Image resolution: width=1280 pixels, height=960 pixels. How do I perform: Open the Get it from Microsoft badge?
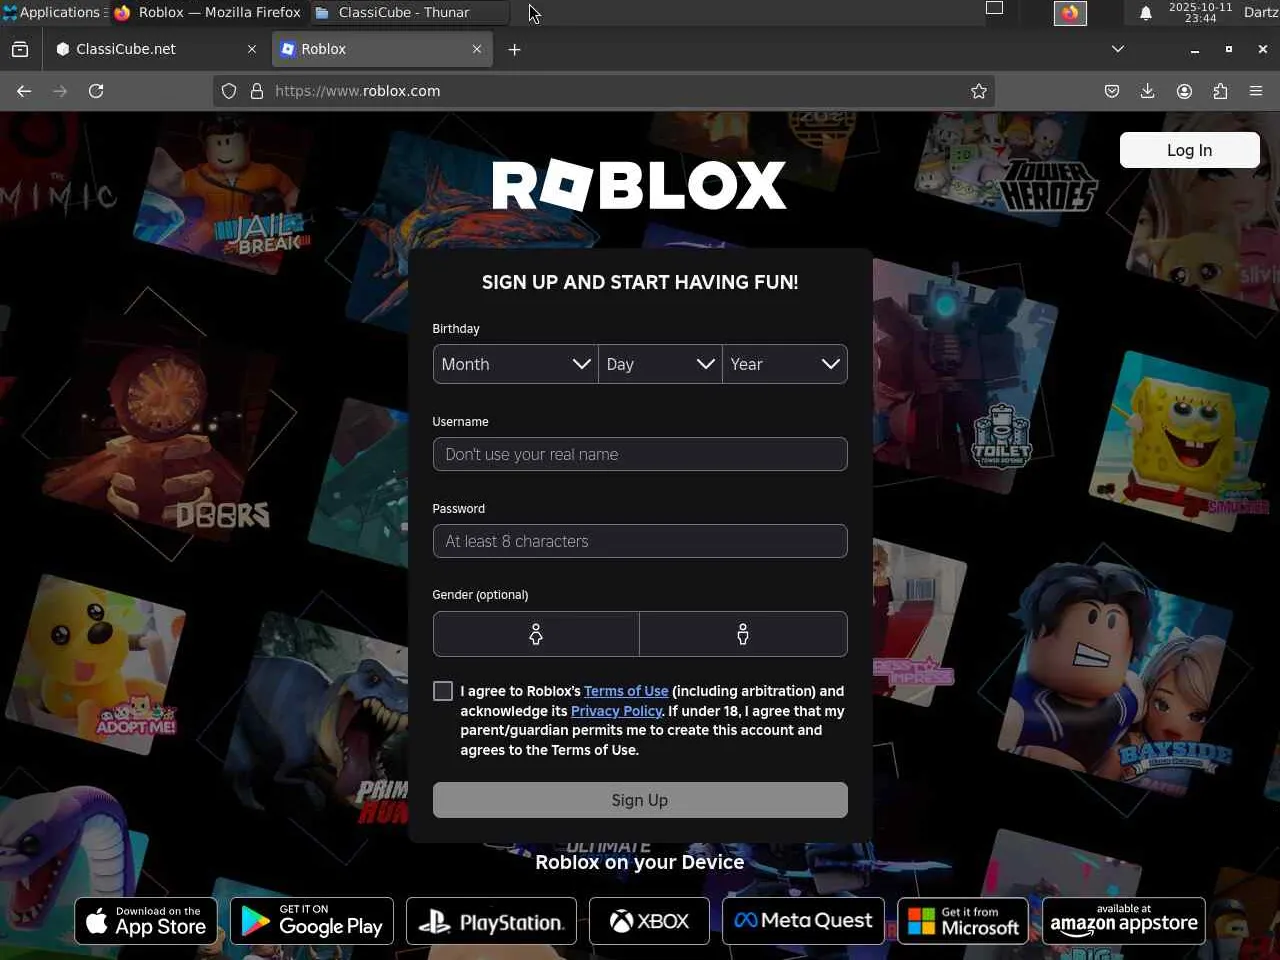(963, 921)
